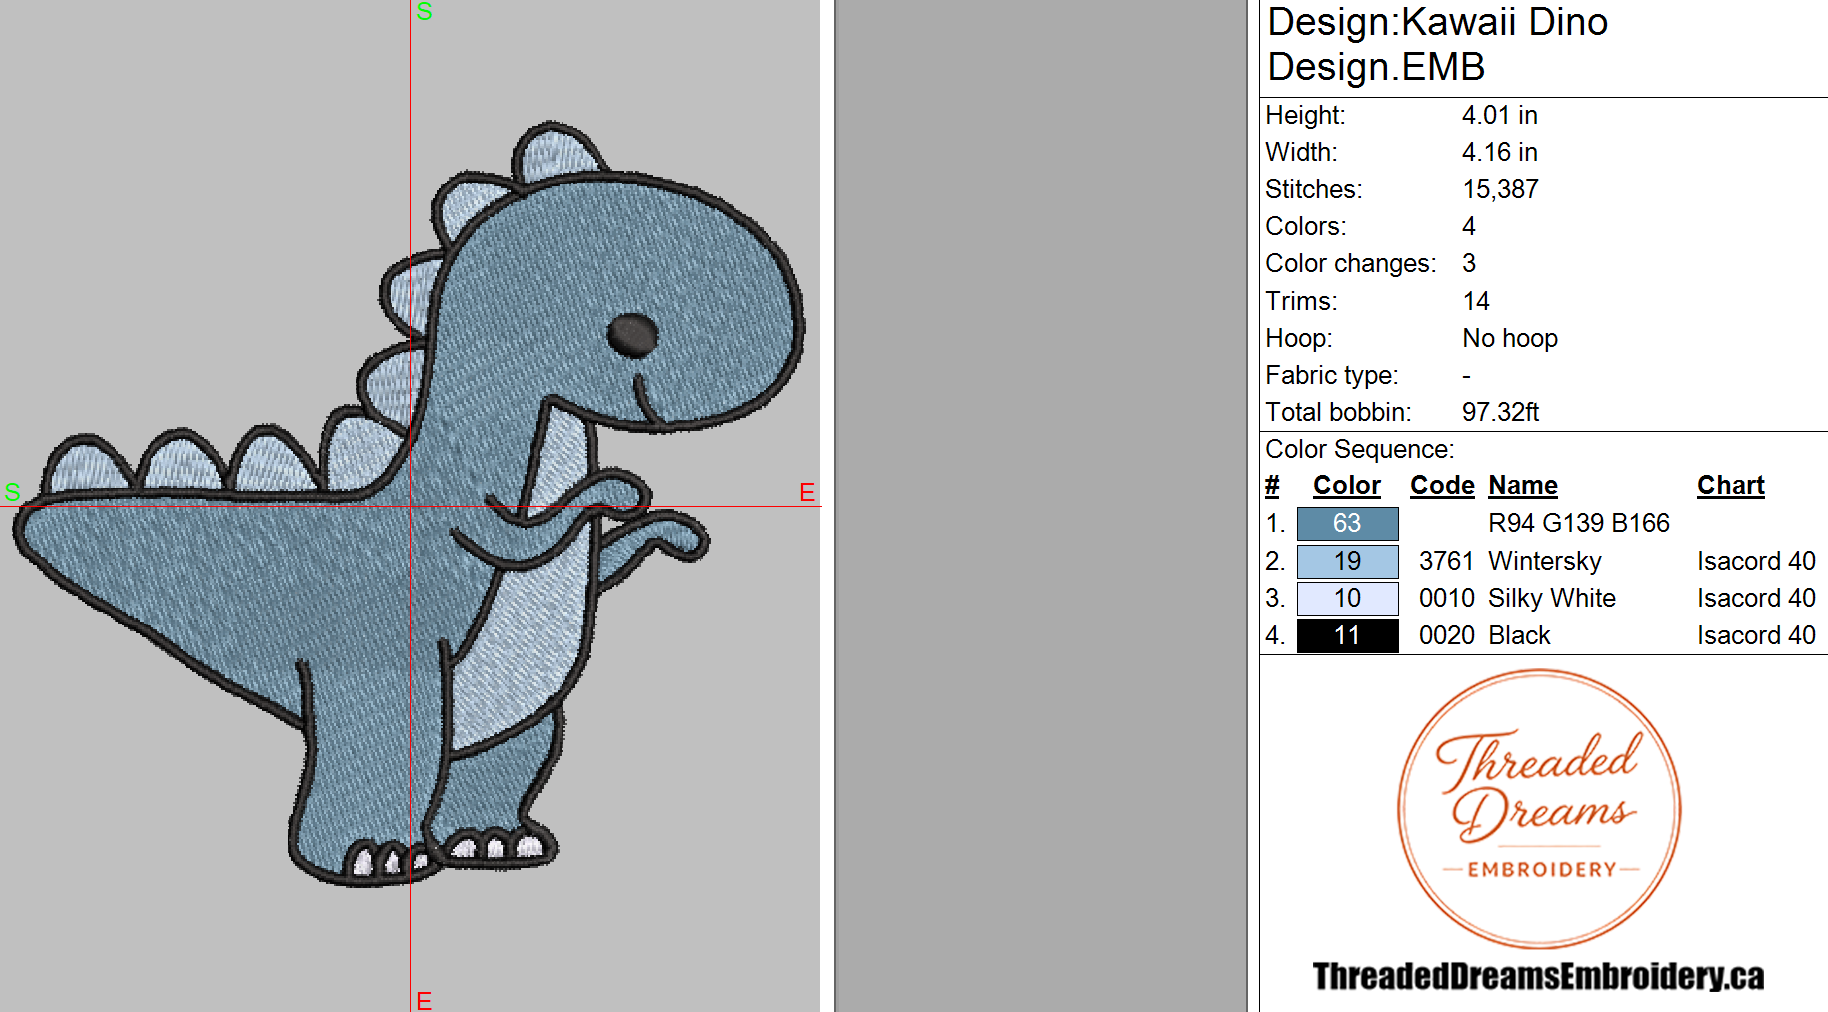Image resolution: width=1828 pixels, height=1012 pixels.
Task: Click the Name column header
Action: [1523, 485]
